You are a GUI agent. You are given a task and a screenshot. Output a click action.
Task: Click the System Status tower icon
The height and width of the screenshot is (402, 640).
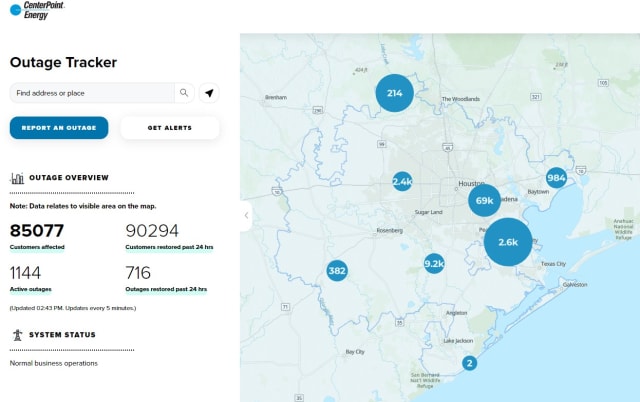tap(17, 335)
